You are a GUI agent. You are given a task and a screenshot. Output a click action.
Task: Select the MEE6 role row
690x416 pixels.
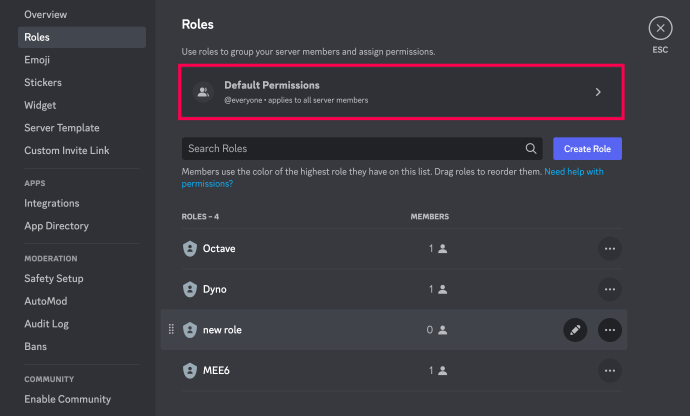point(401,370)
